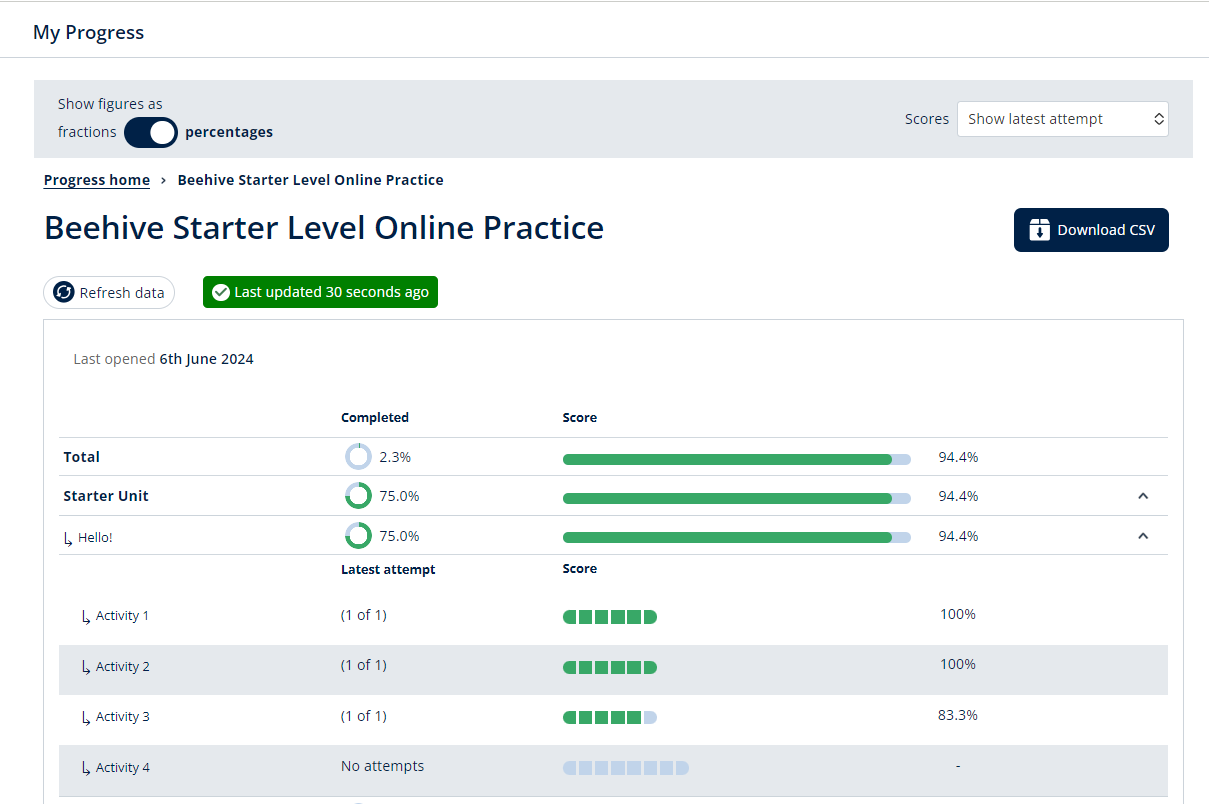This screenshot has width=1209, height=804.
Task: Collapse the Starter Unit row chevron
Action: pyautogui.click(x=1143, y=496)
